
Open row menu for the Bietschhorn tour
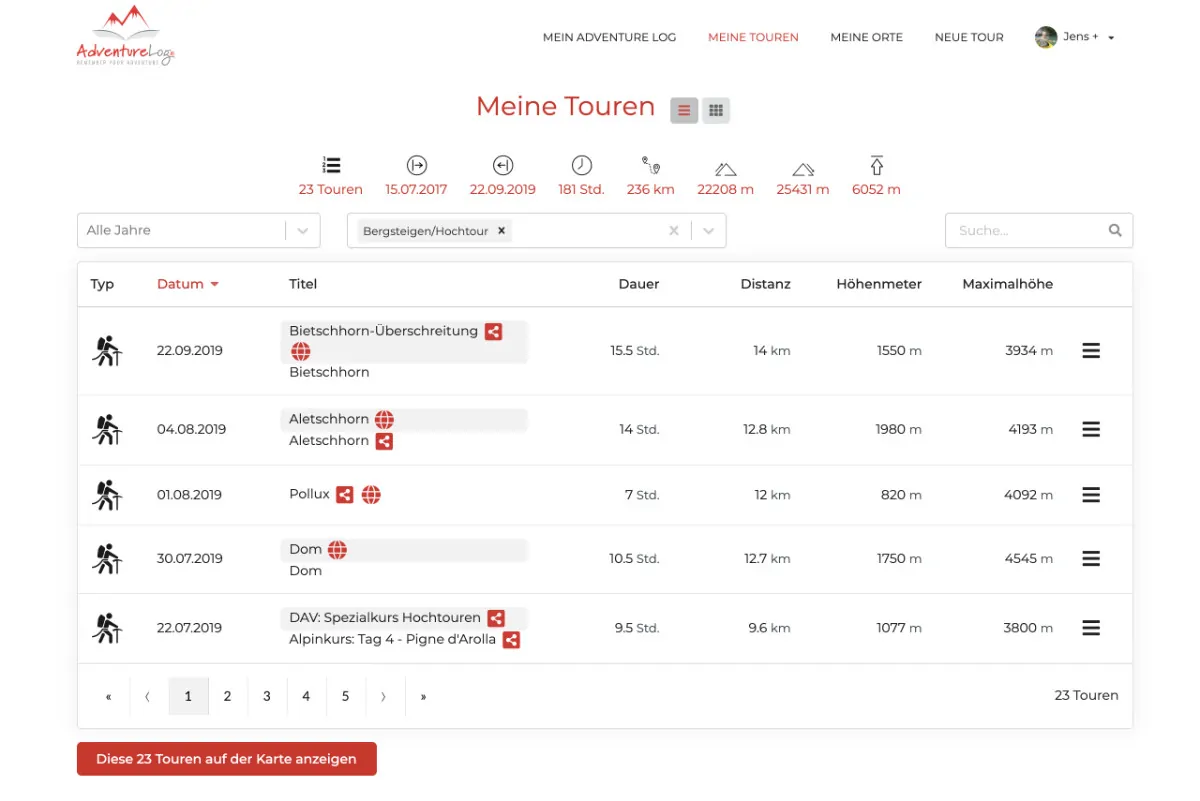(1091, 351)
